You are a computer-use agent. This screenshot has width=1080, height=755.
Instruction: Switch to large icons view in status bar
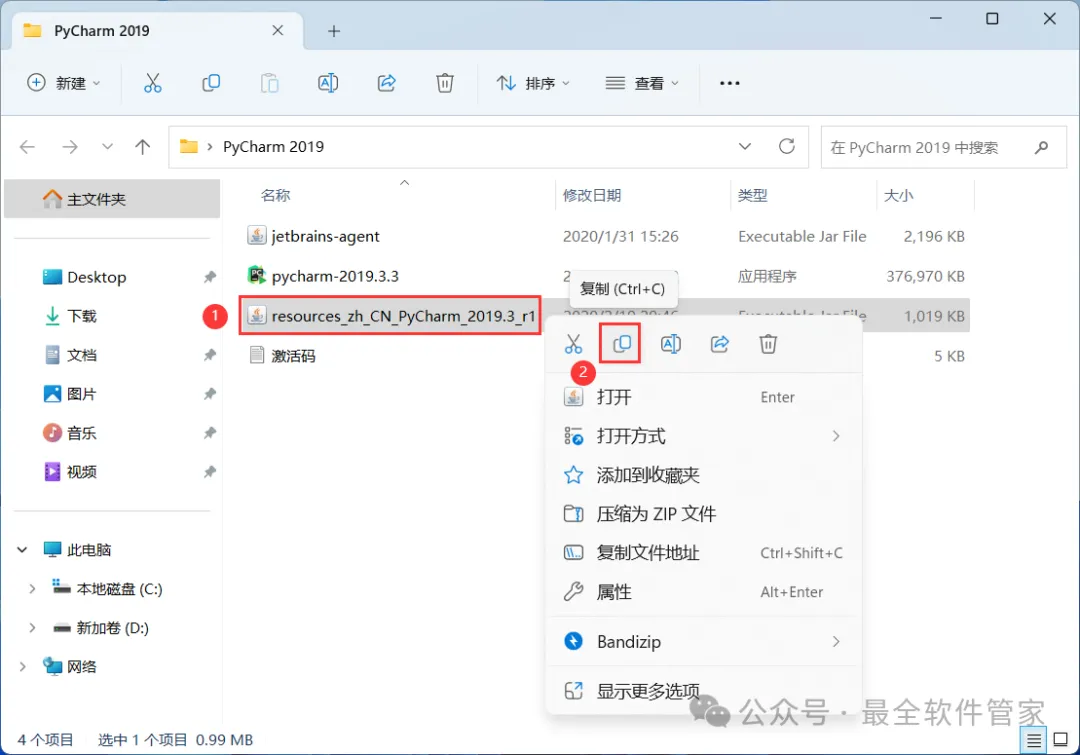click(1061, 741)
